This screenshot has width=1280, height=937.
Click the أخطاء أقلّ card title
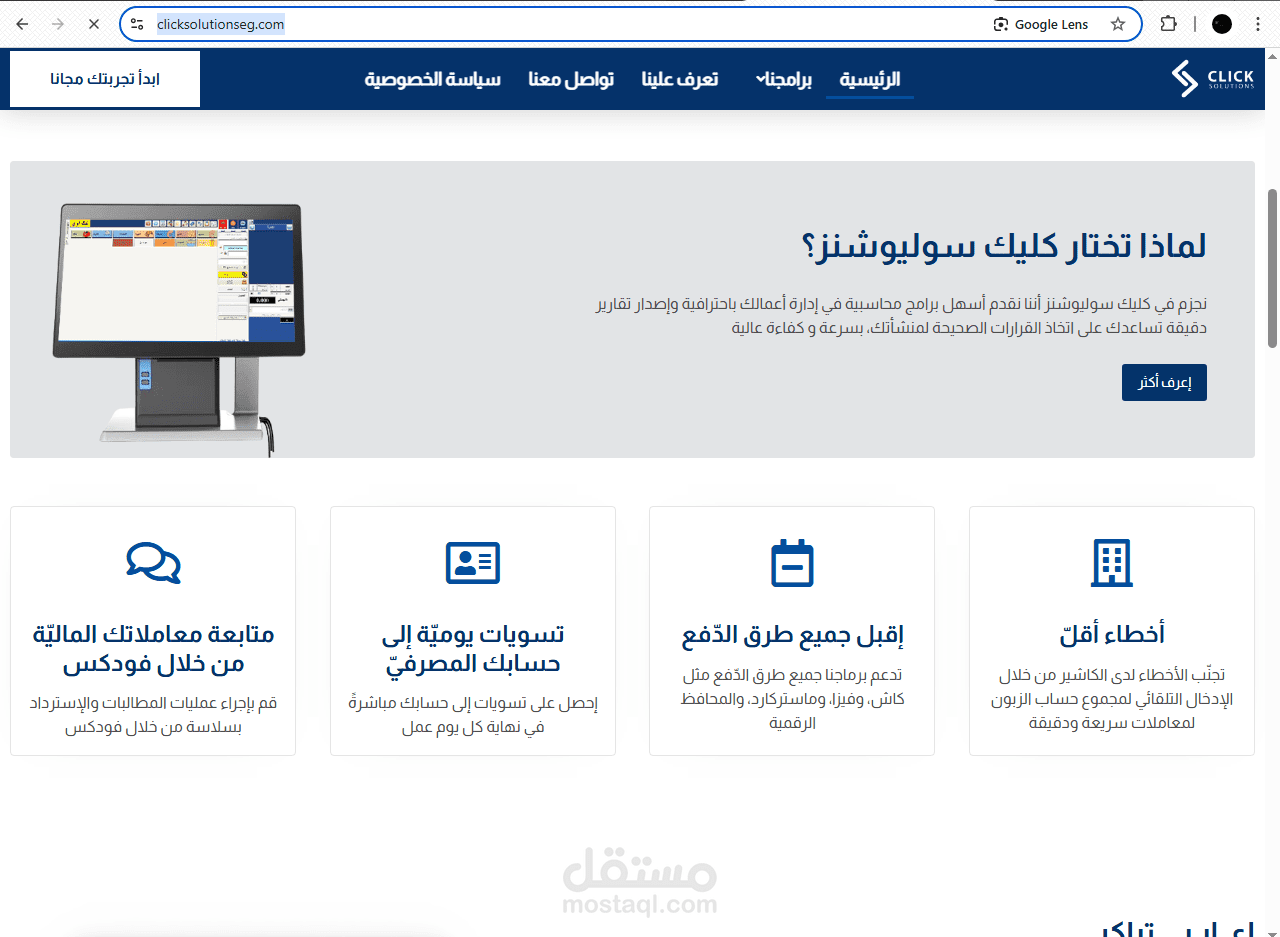1112,634
